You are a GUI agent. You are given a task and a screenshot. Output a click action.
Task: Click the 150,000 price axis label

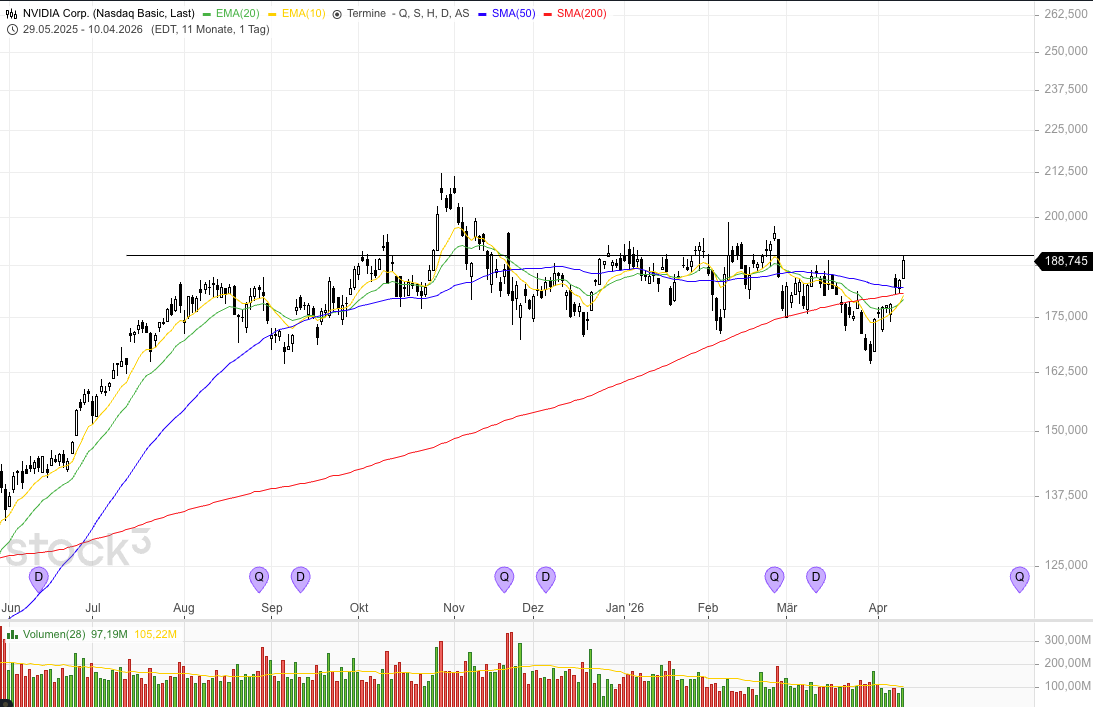pos(1066,430)
